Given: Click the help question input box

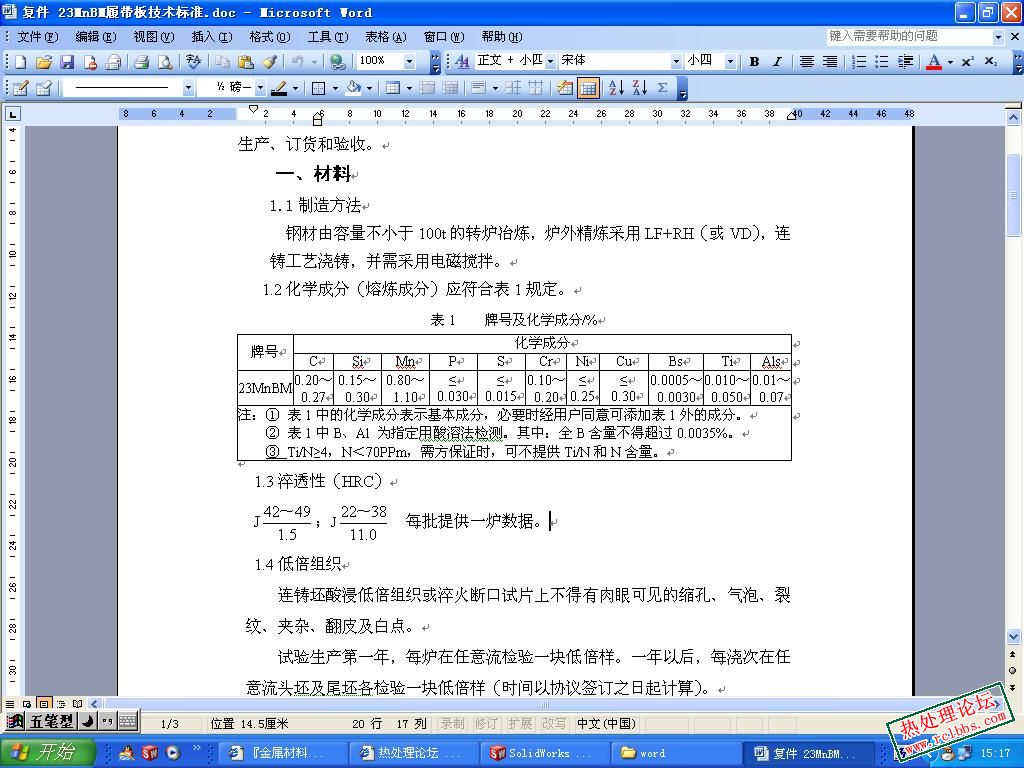Looking at the screenshot, I should coord(908,37).
